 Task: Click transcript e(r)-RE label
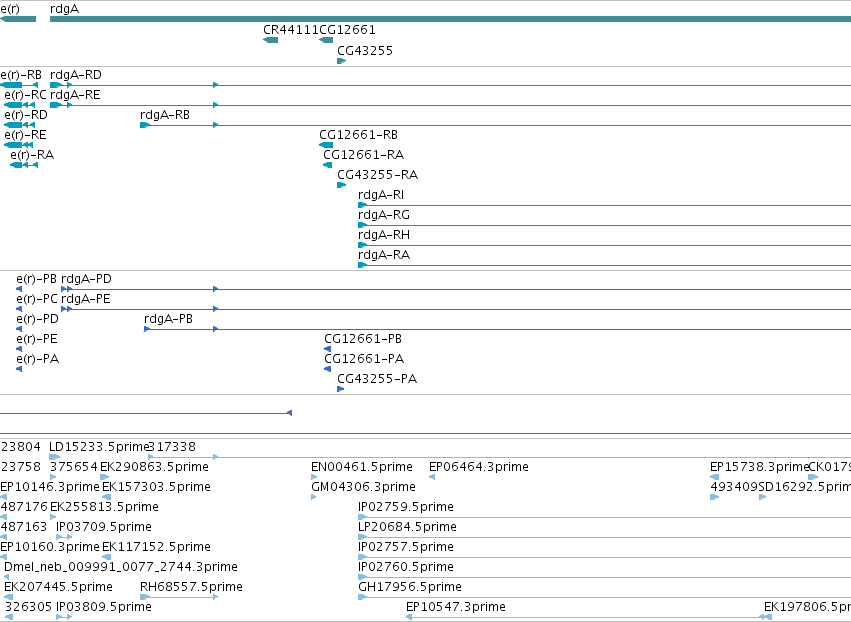25,135
